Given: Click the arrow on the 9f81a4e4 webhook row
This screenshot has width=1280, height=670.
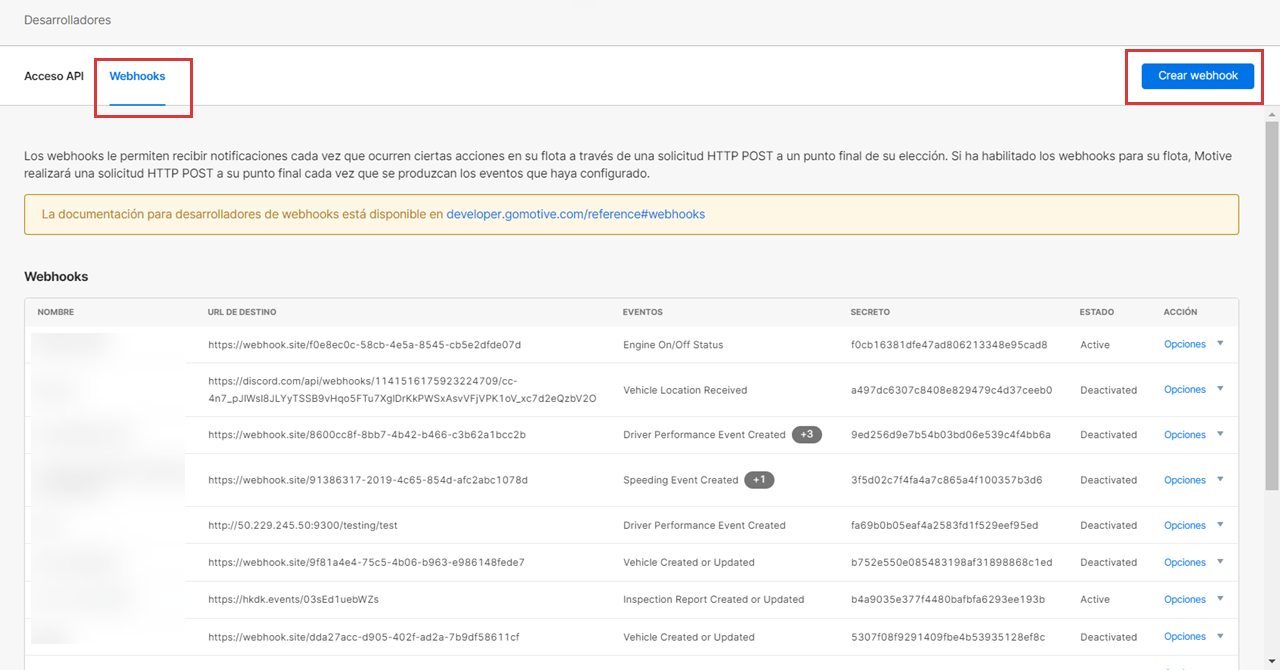Looking at the screenshot, I should tap(1220, 561).
